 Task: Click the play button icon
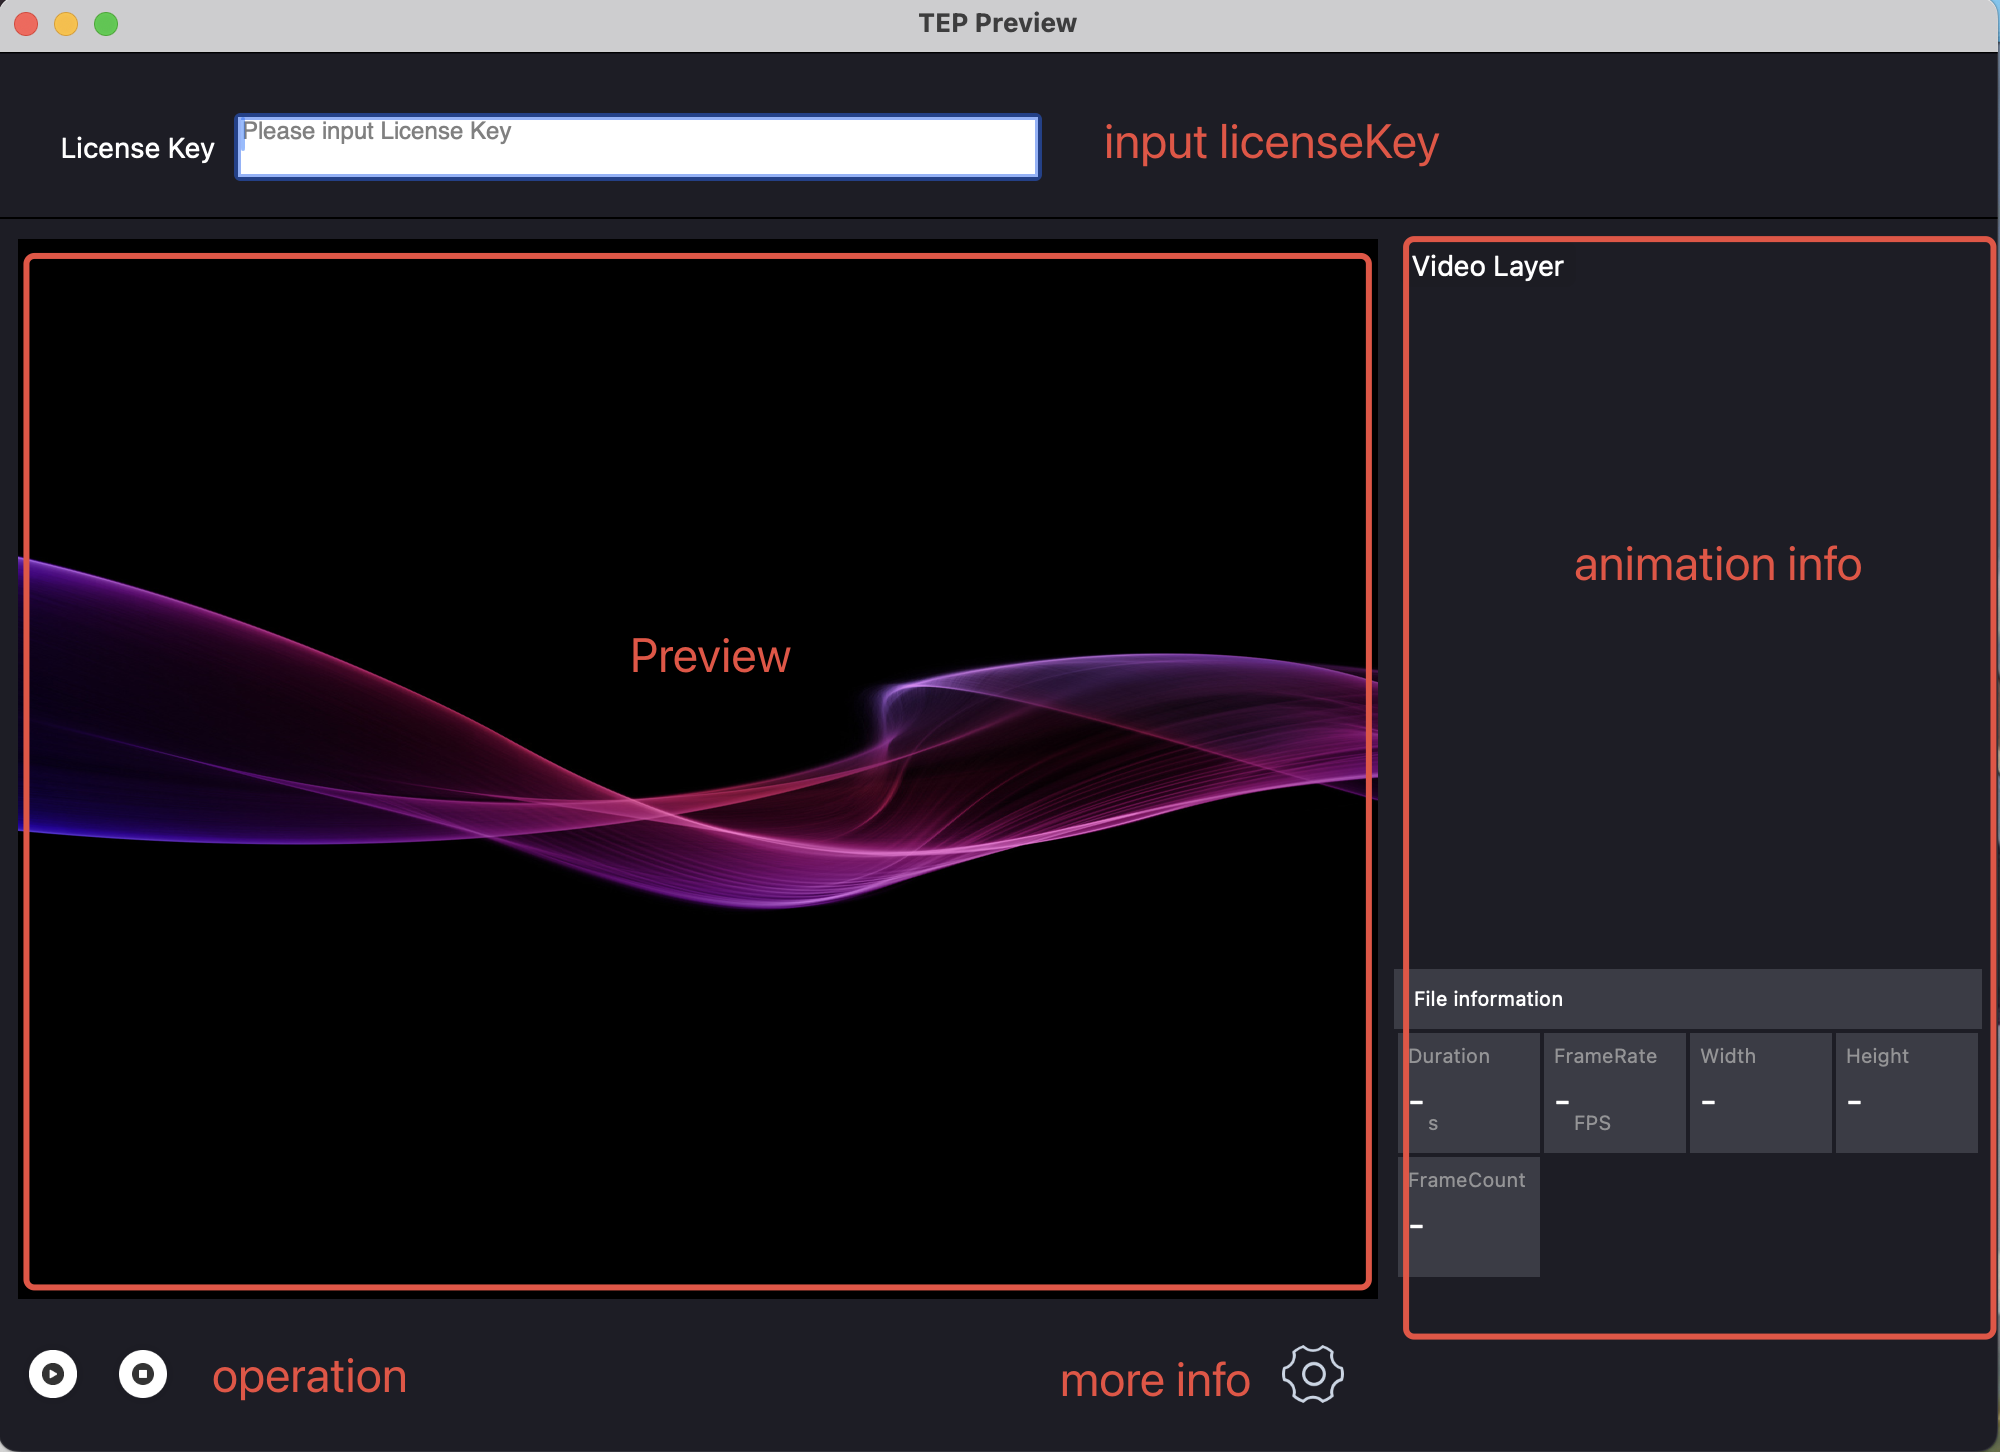[x=53, y=1374]
